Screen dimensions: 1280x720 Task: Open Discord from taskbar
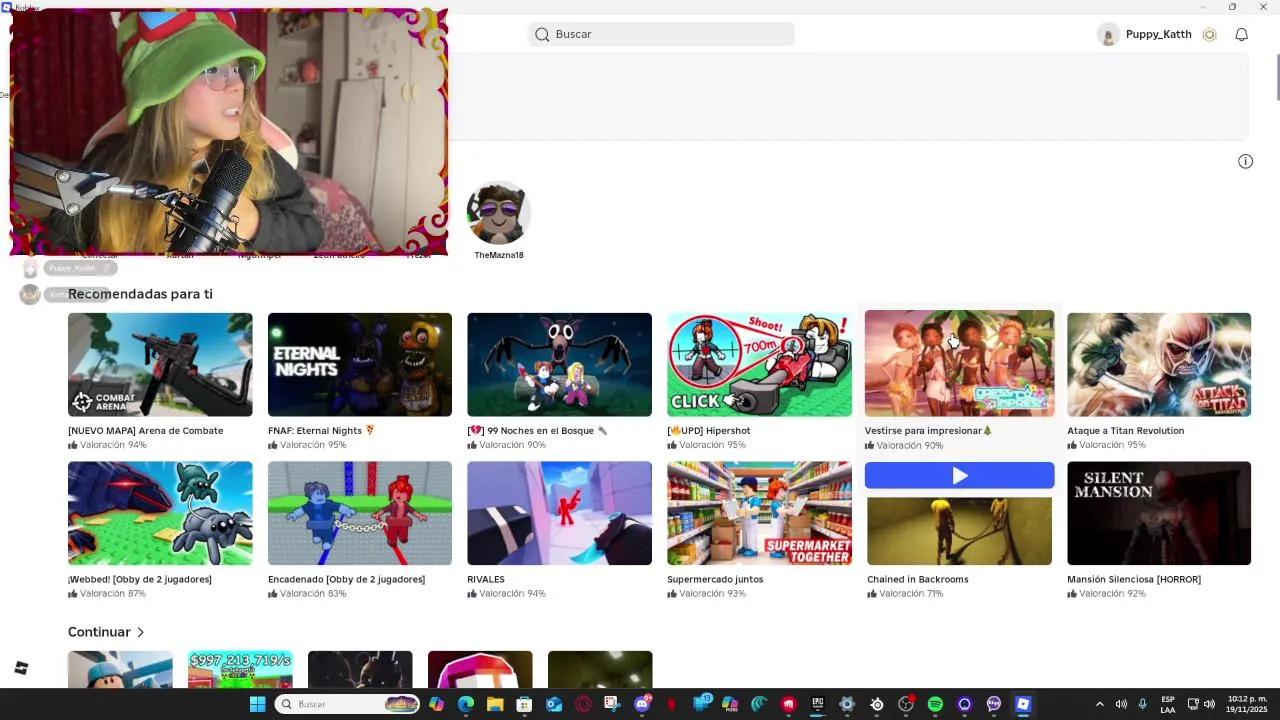[x=642, y=704]
